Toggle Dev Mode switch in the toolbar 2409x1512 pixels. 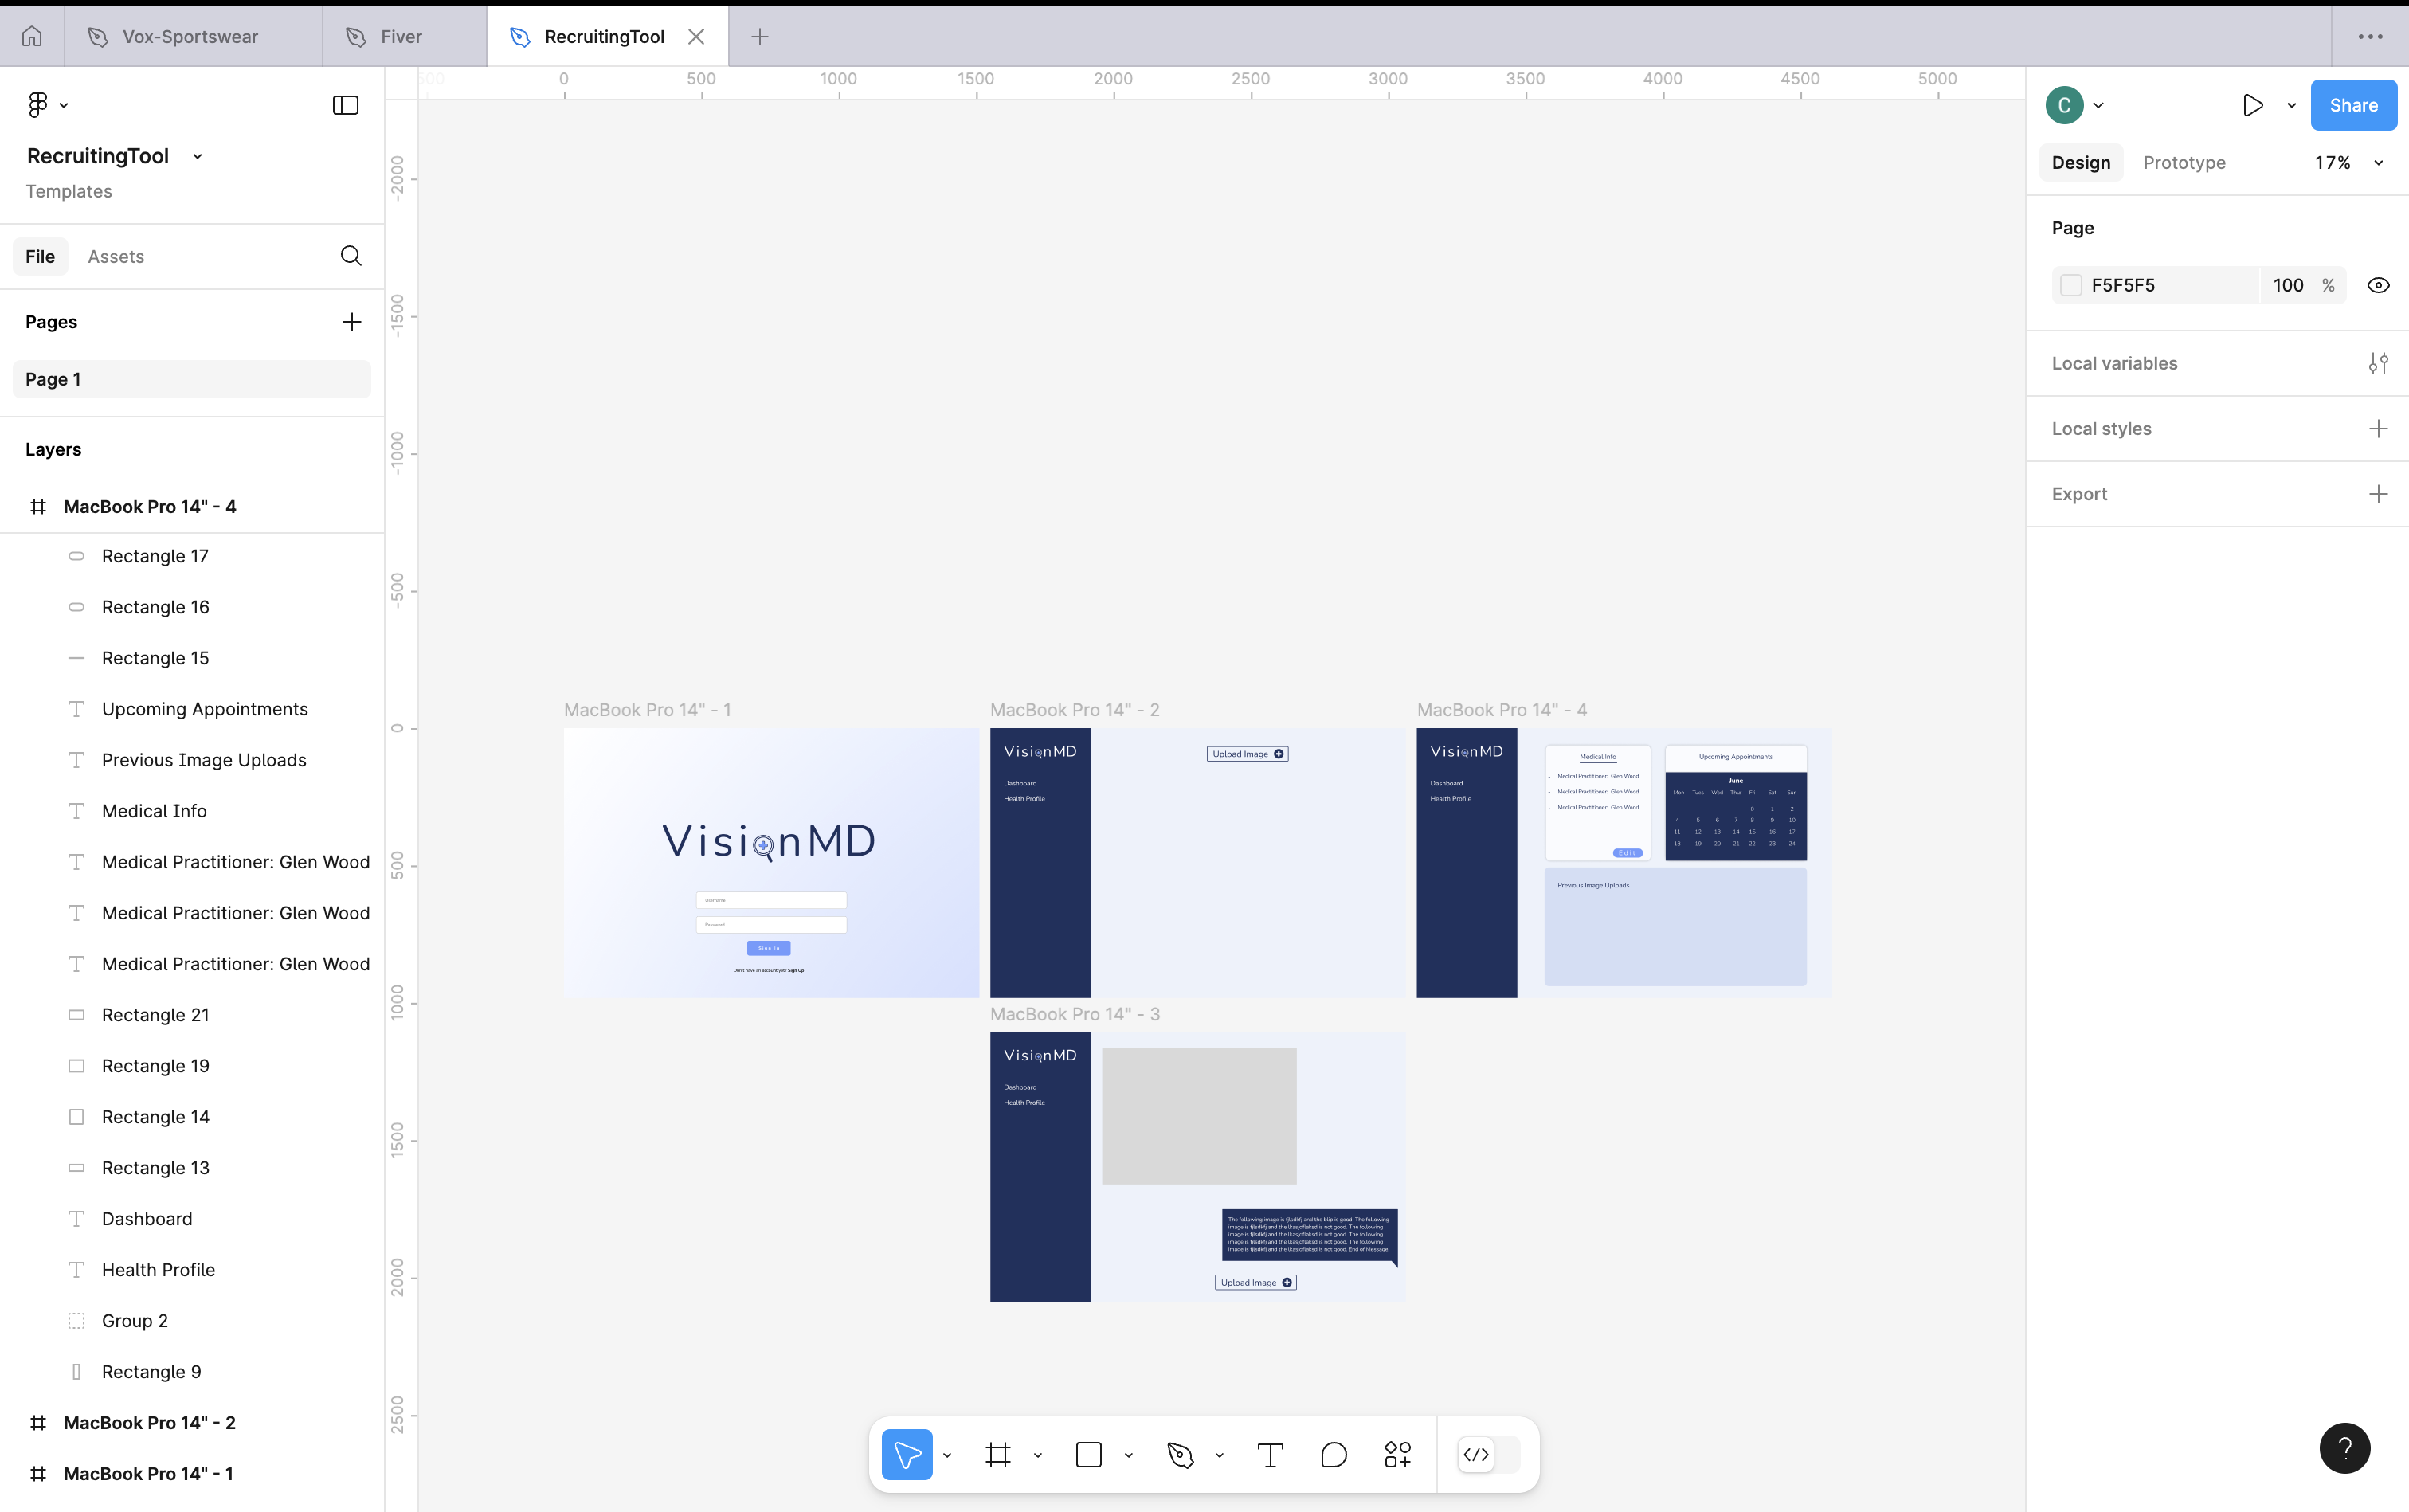1488,1455
